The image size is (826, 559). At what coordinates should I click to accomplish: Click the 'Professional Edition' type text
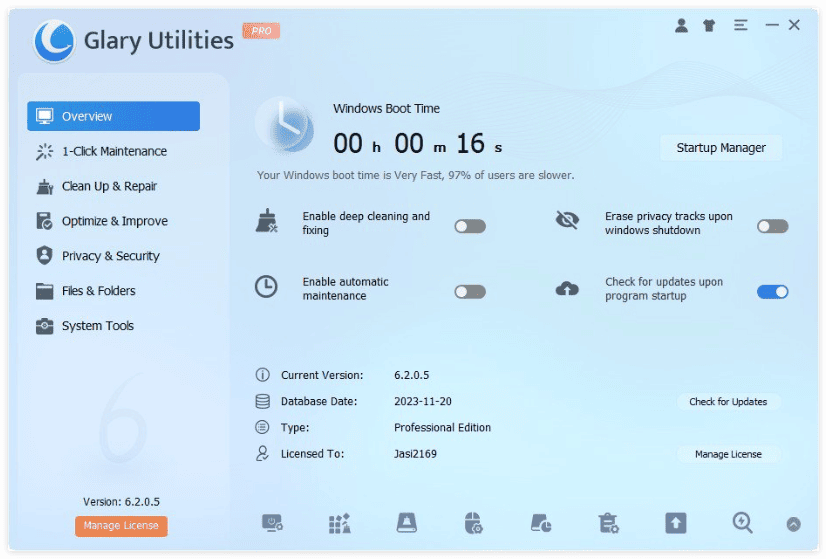[x=442, y=428]
